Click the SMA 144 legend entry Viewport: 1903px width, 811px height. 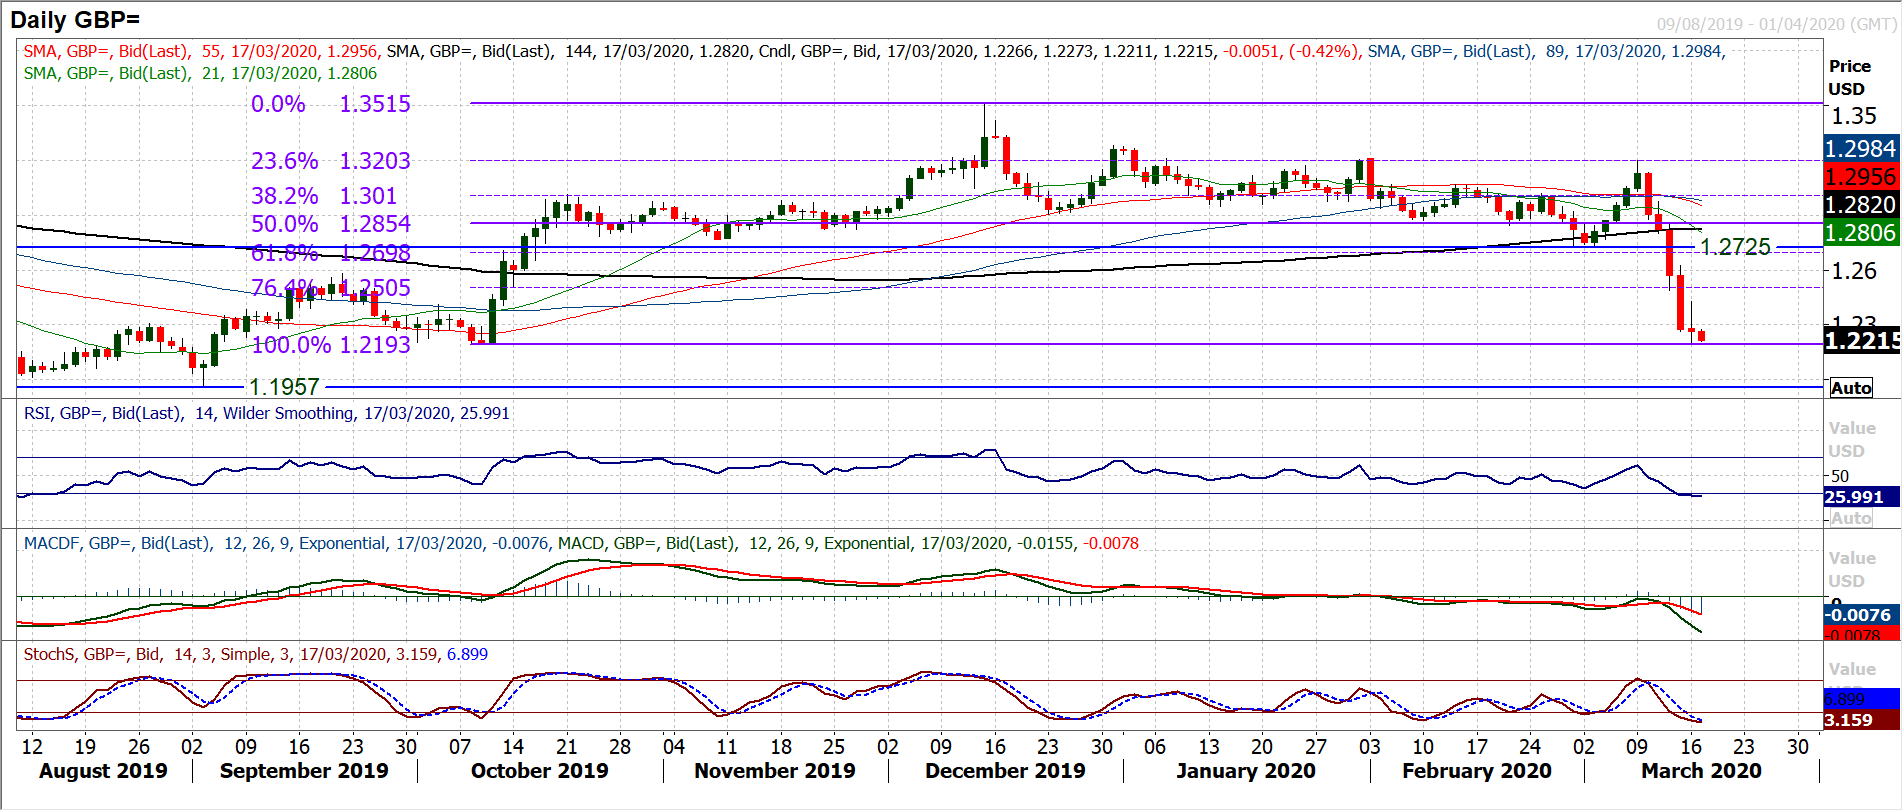tap(568, 51)
